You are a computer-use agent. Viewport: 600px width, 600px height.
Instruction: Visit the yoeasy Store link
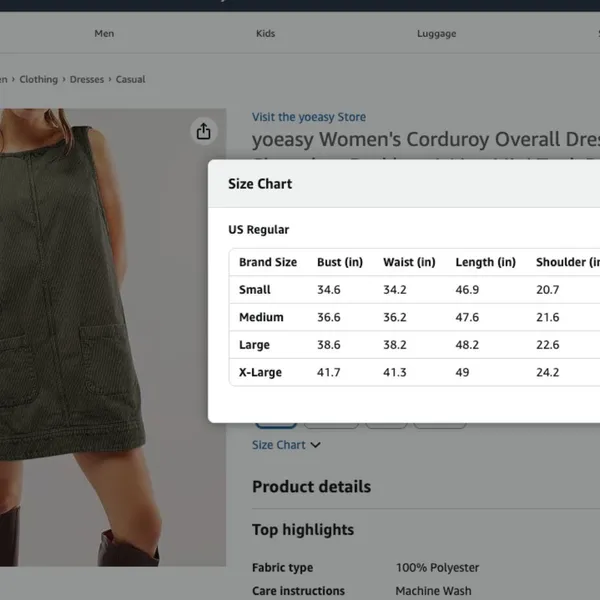coord(309,117)
